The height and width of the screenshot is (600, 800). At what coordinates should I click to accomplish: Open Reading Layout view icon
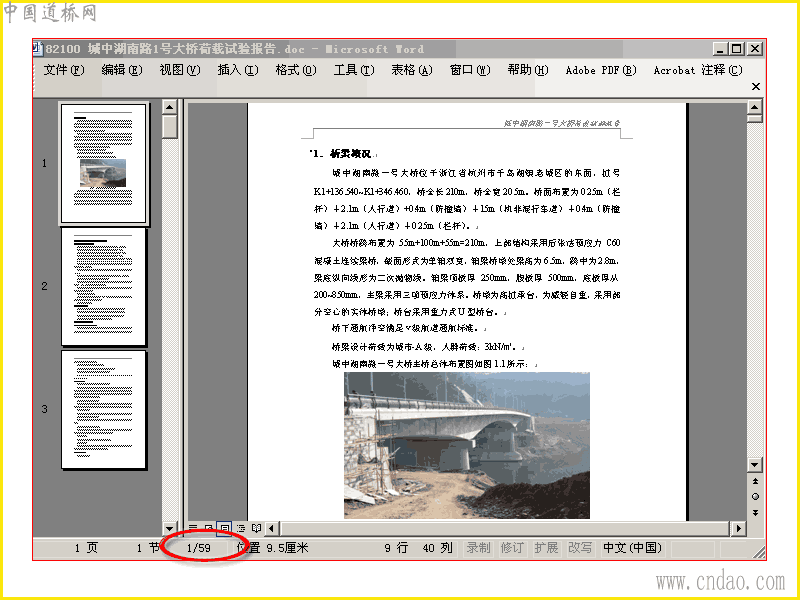[x=257, y=528]
